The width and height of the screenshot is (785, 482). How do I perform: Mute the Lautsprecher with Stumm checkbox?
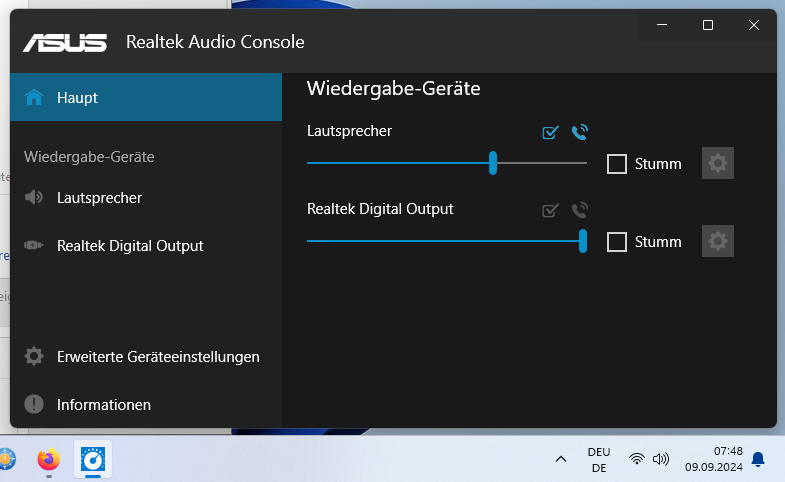coord(617,164)
